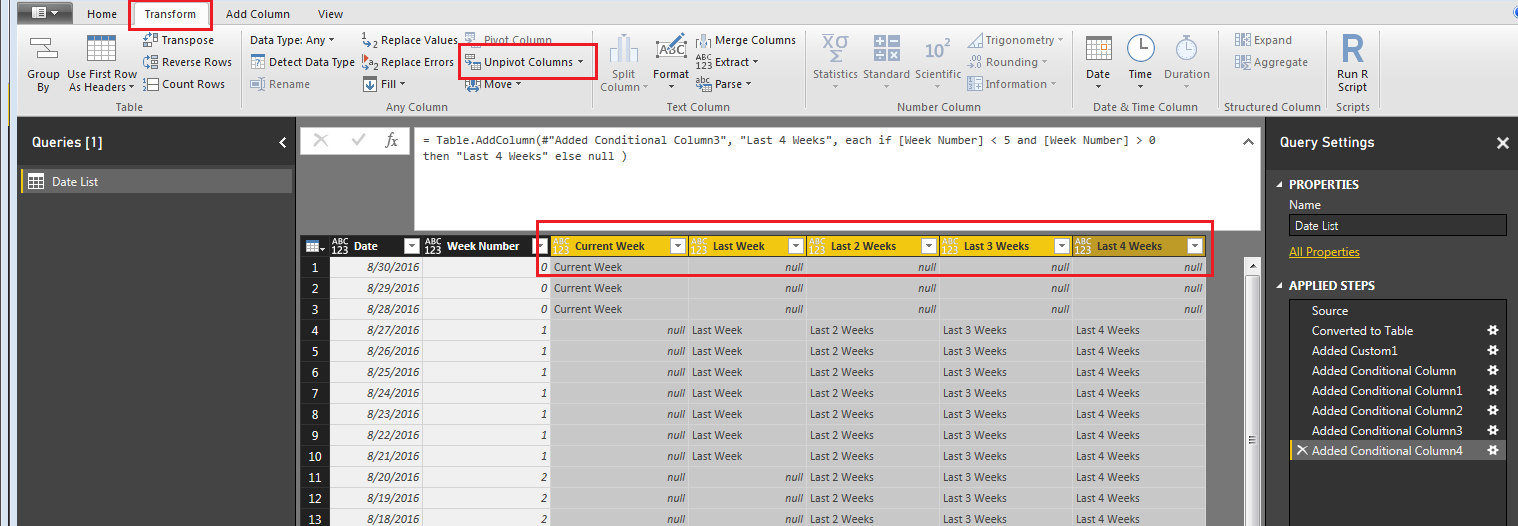This screenshot has height=526, width=1518.
Task: Switch to the Transform tab
Action: pos(170,14)
